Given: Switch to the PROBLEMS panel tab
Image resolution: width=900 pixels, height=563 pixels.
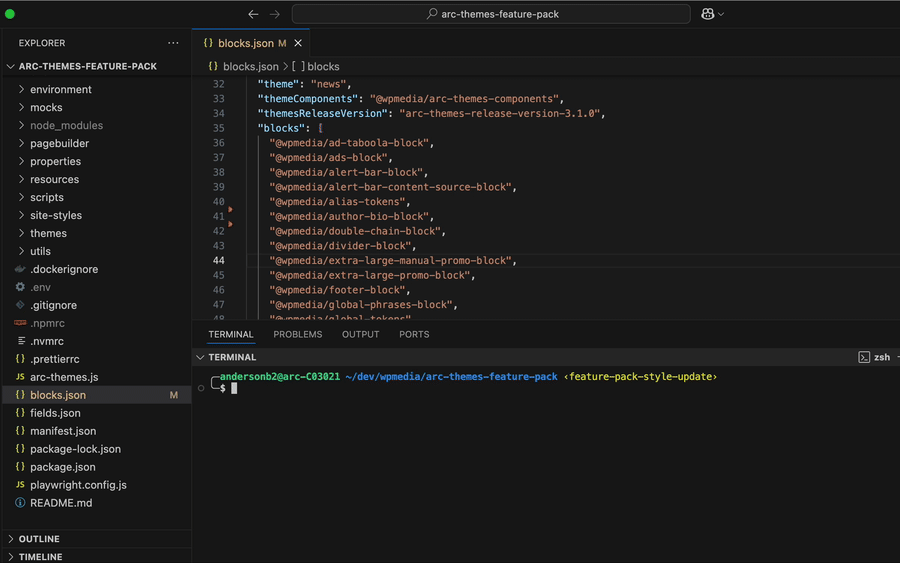Looking at the screenshot, I should (297, 335).
